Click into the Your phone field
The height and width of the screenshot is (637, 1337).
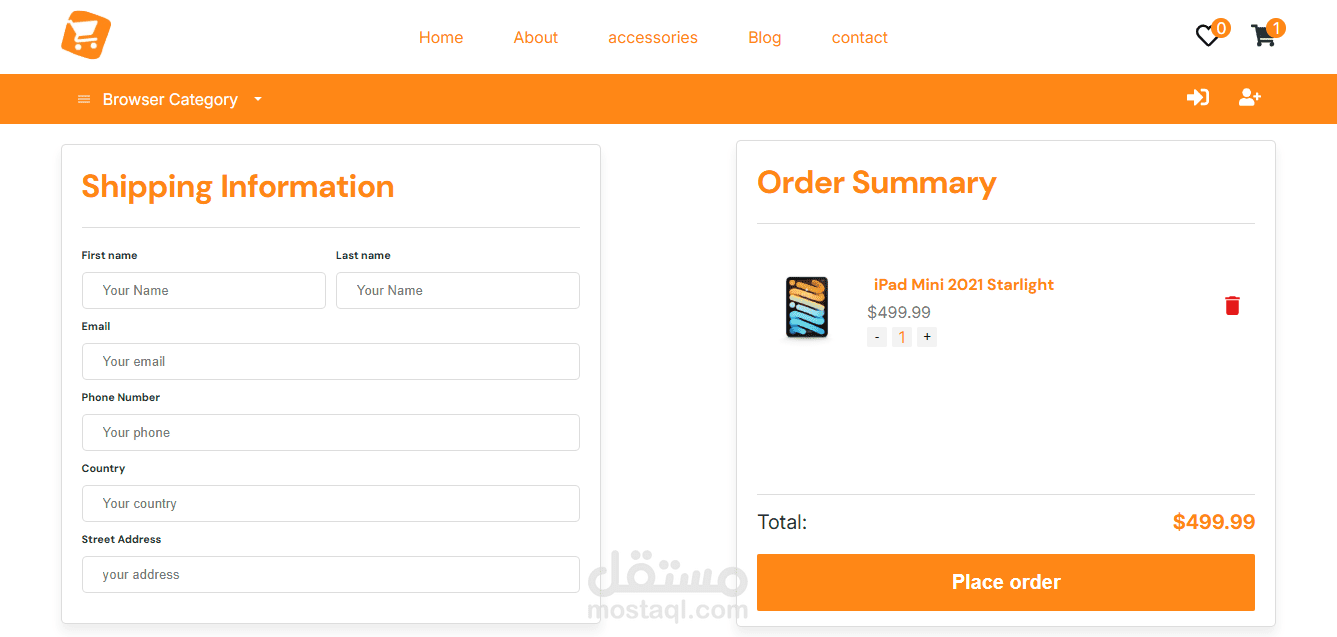(331, 432)
